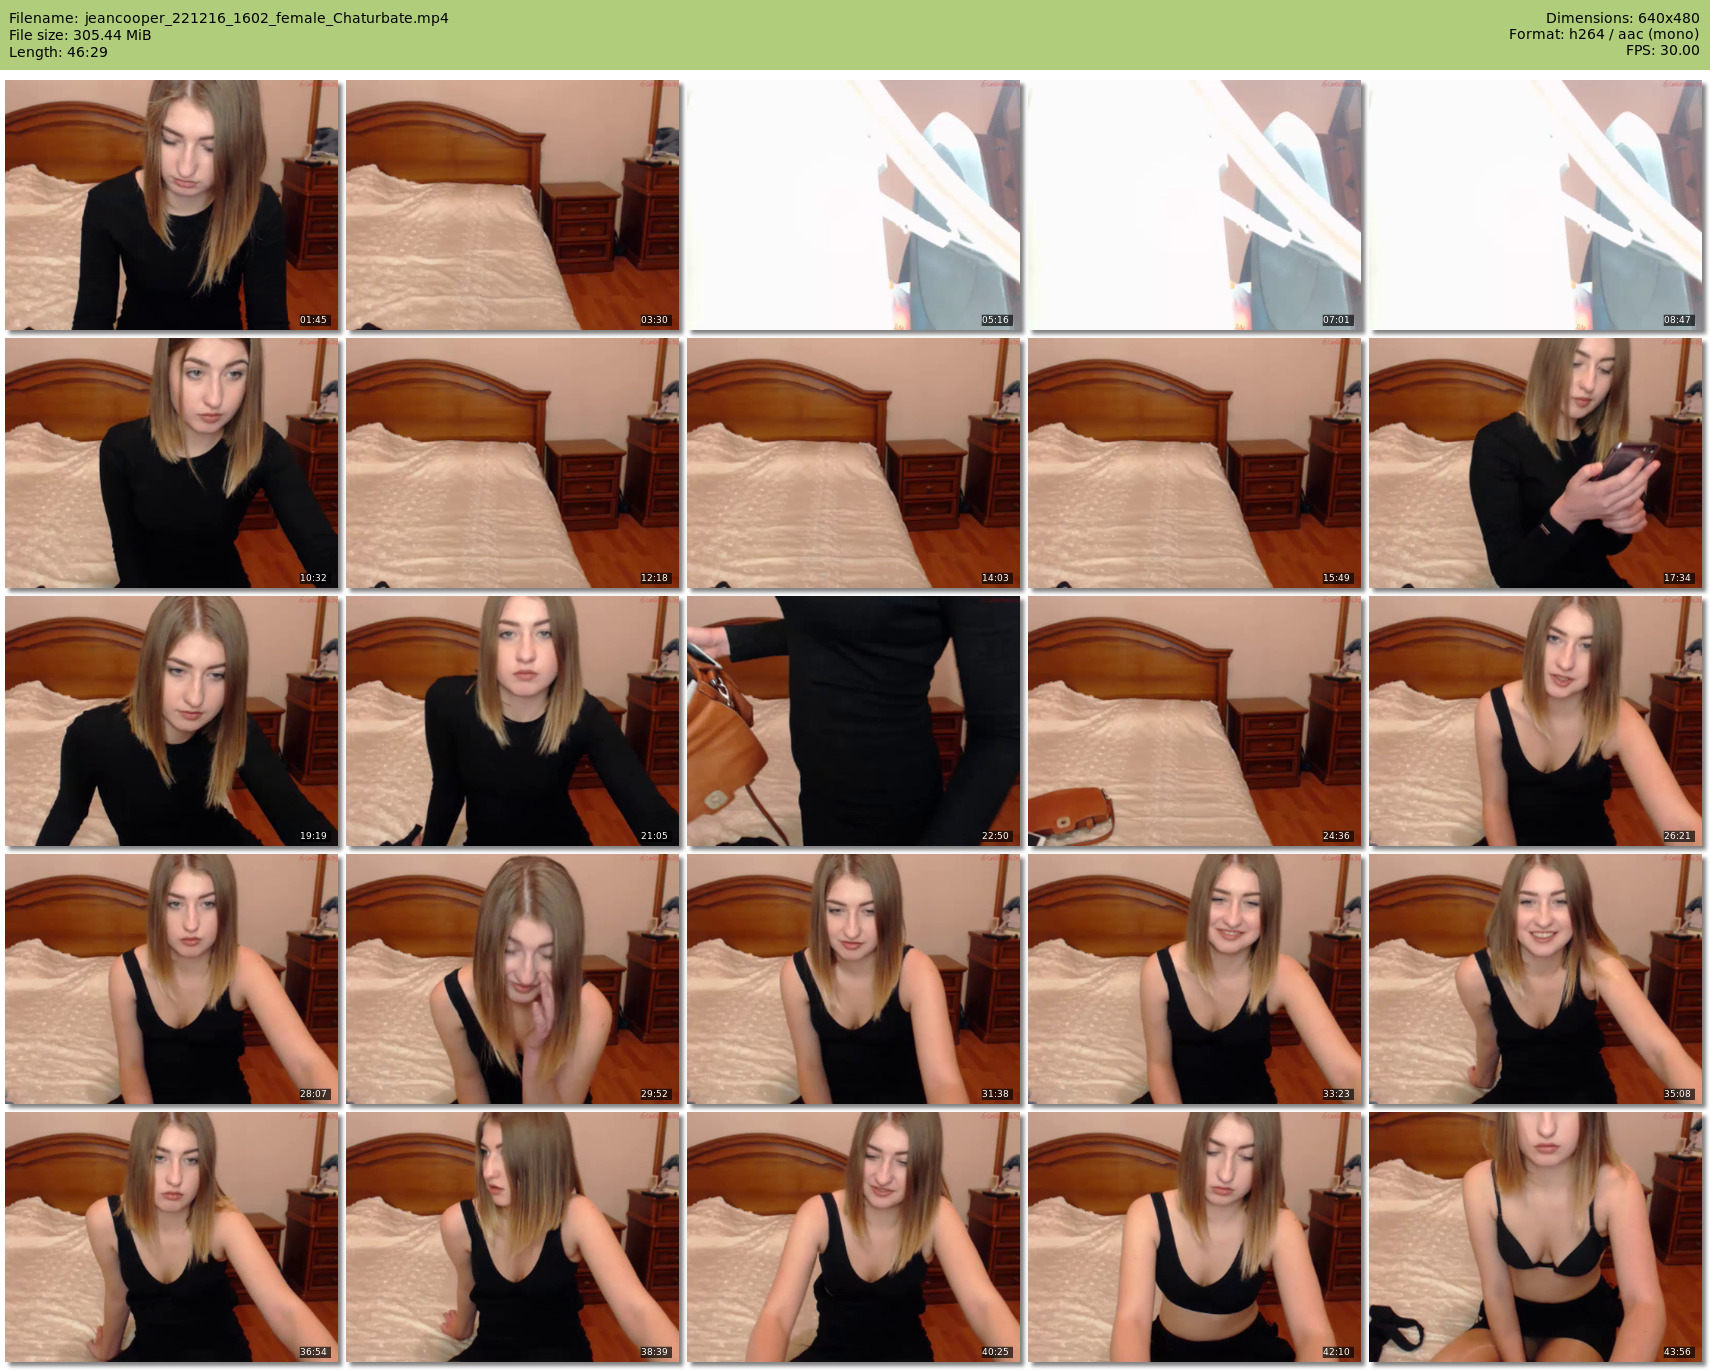Select the frame at 36:54
The width and height of the screenshot is (1710, 1370).
coord(172,1237)
